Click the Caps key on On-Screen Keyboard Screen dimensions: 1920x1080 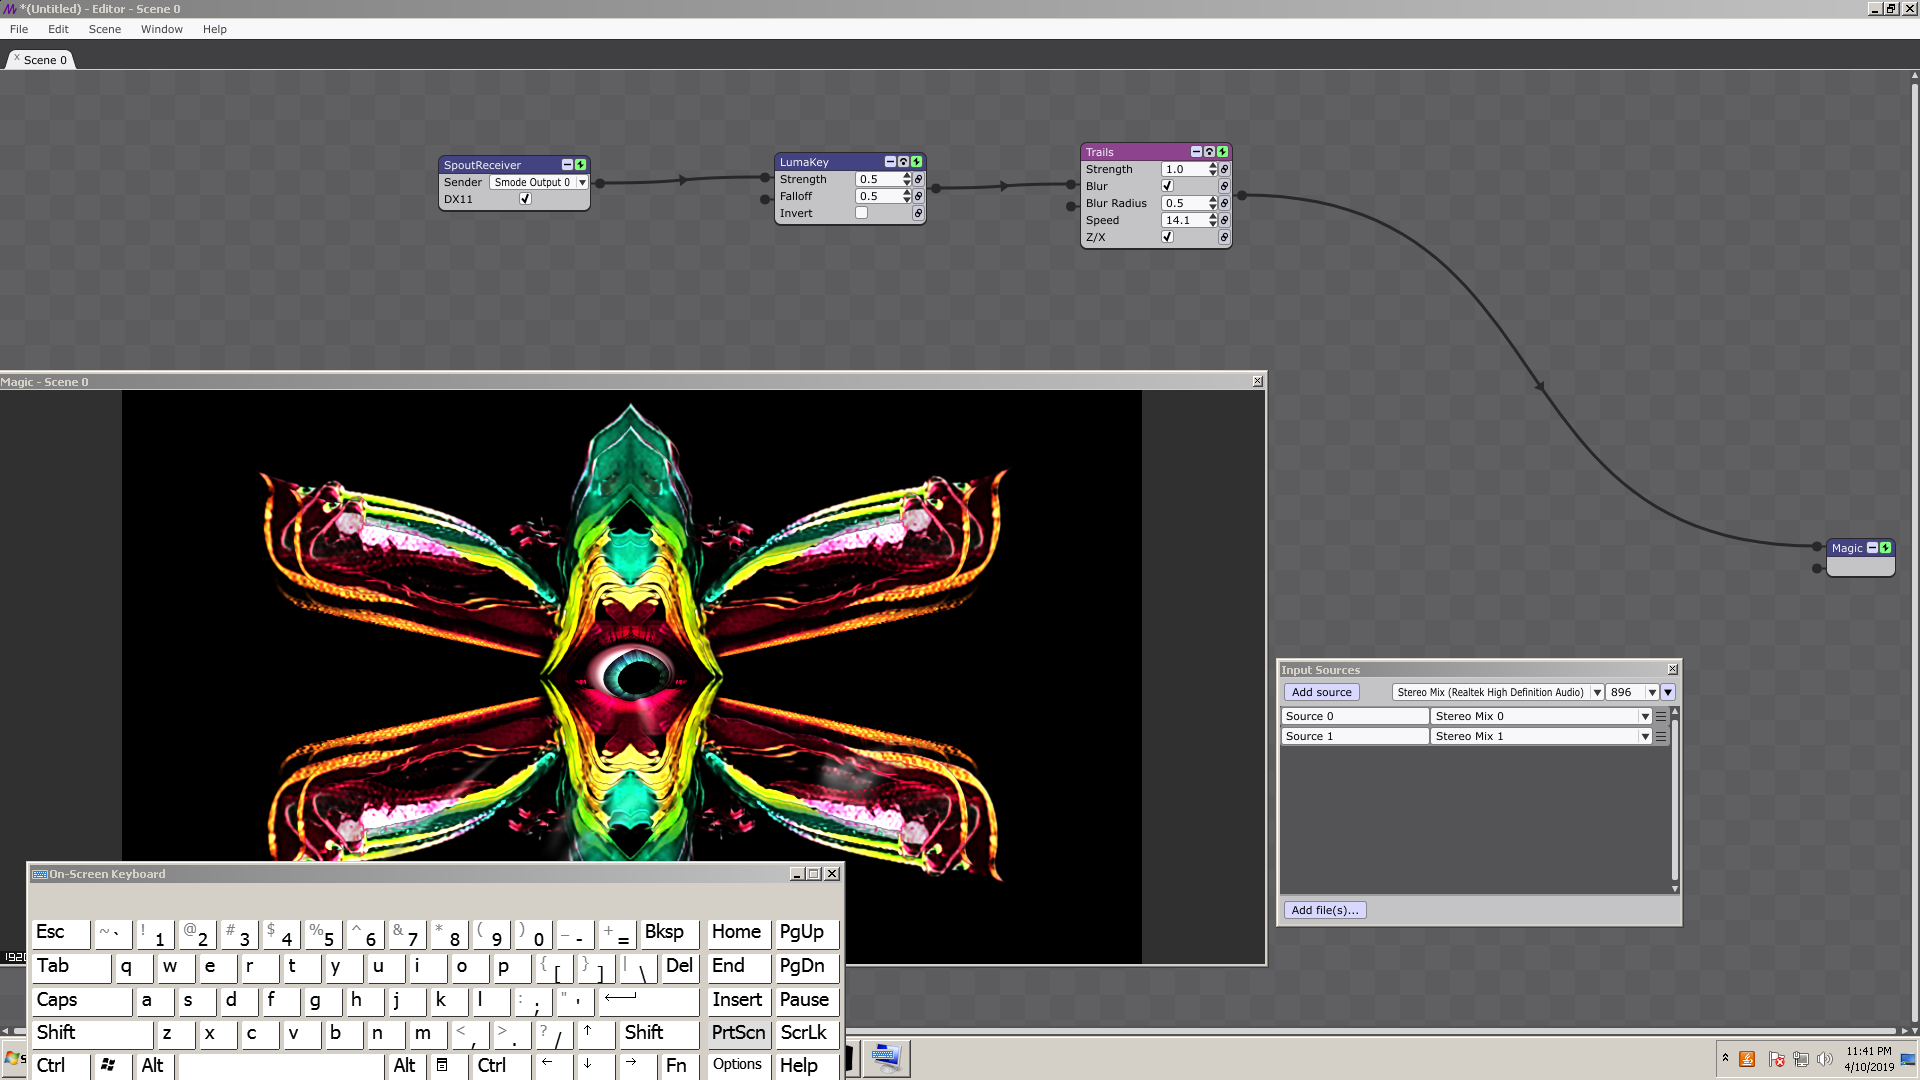point(81,1001)
